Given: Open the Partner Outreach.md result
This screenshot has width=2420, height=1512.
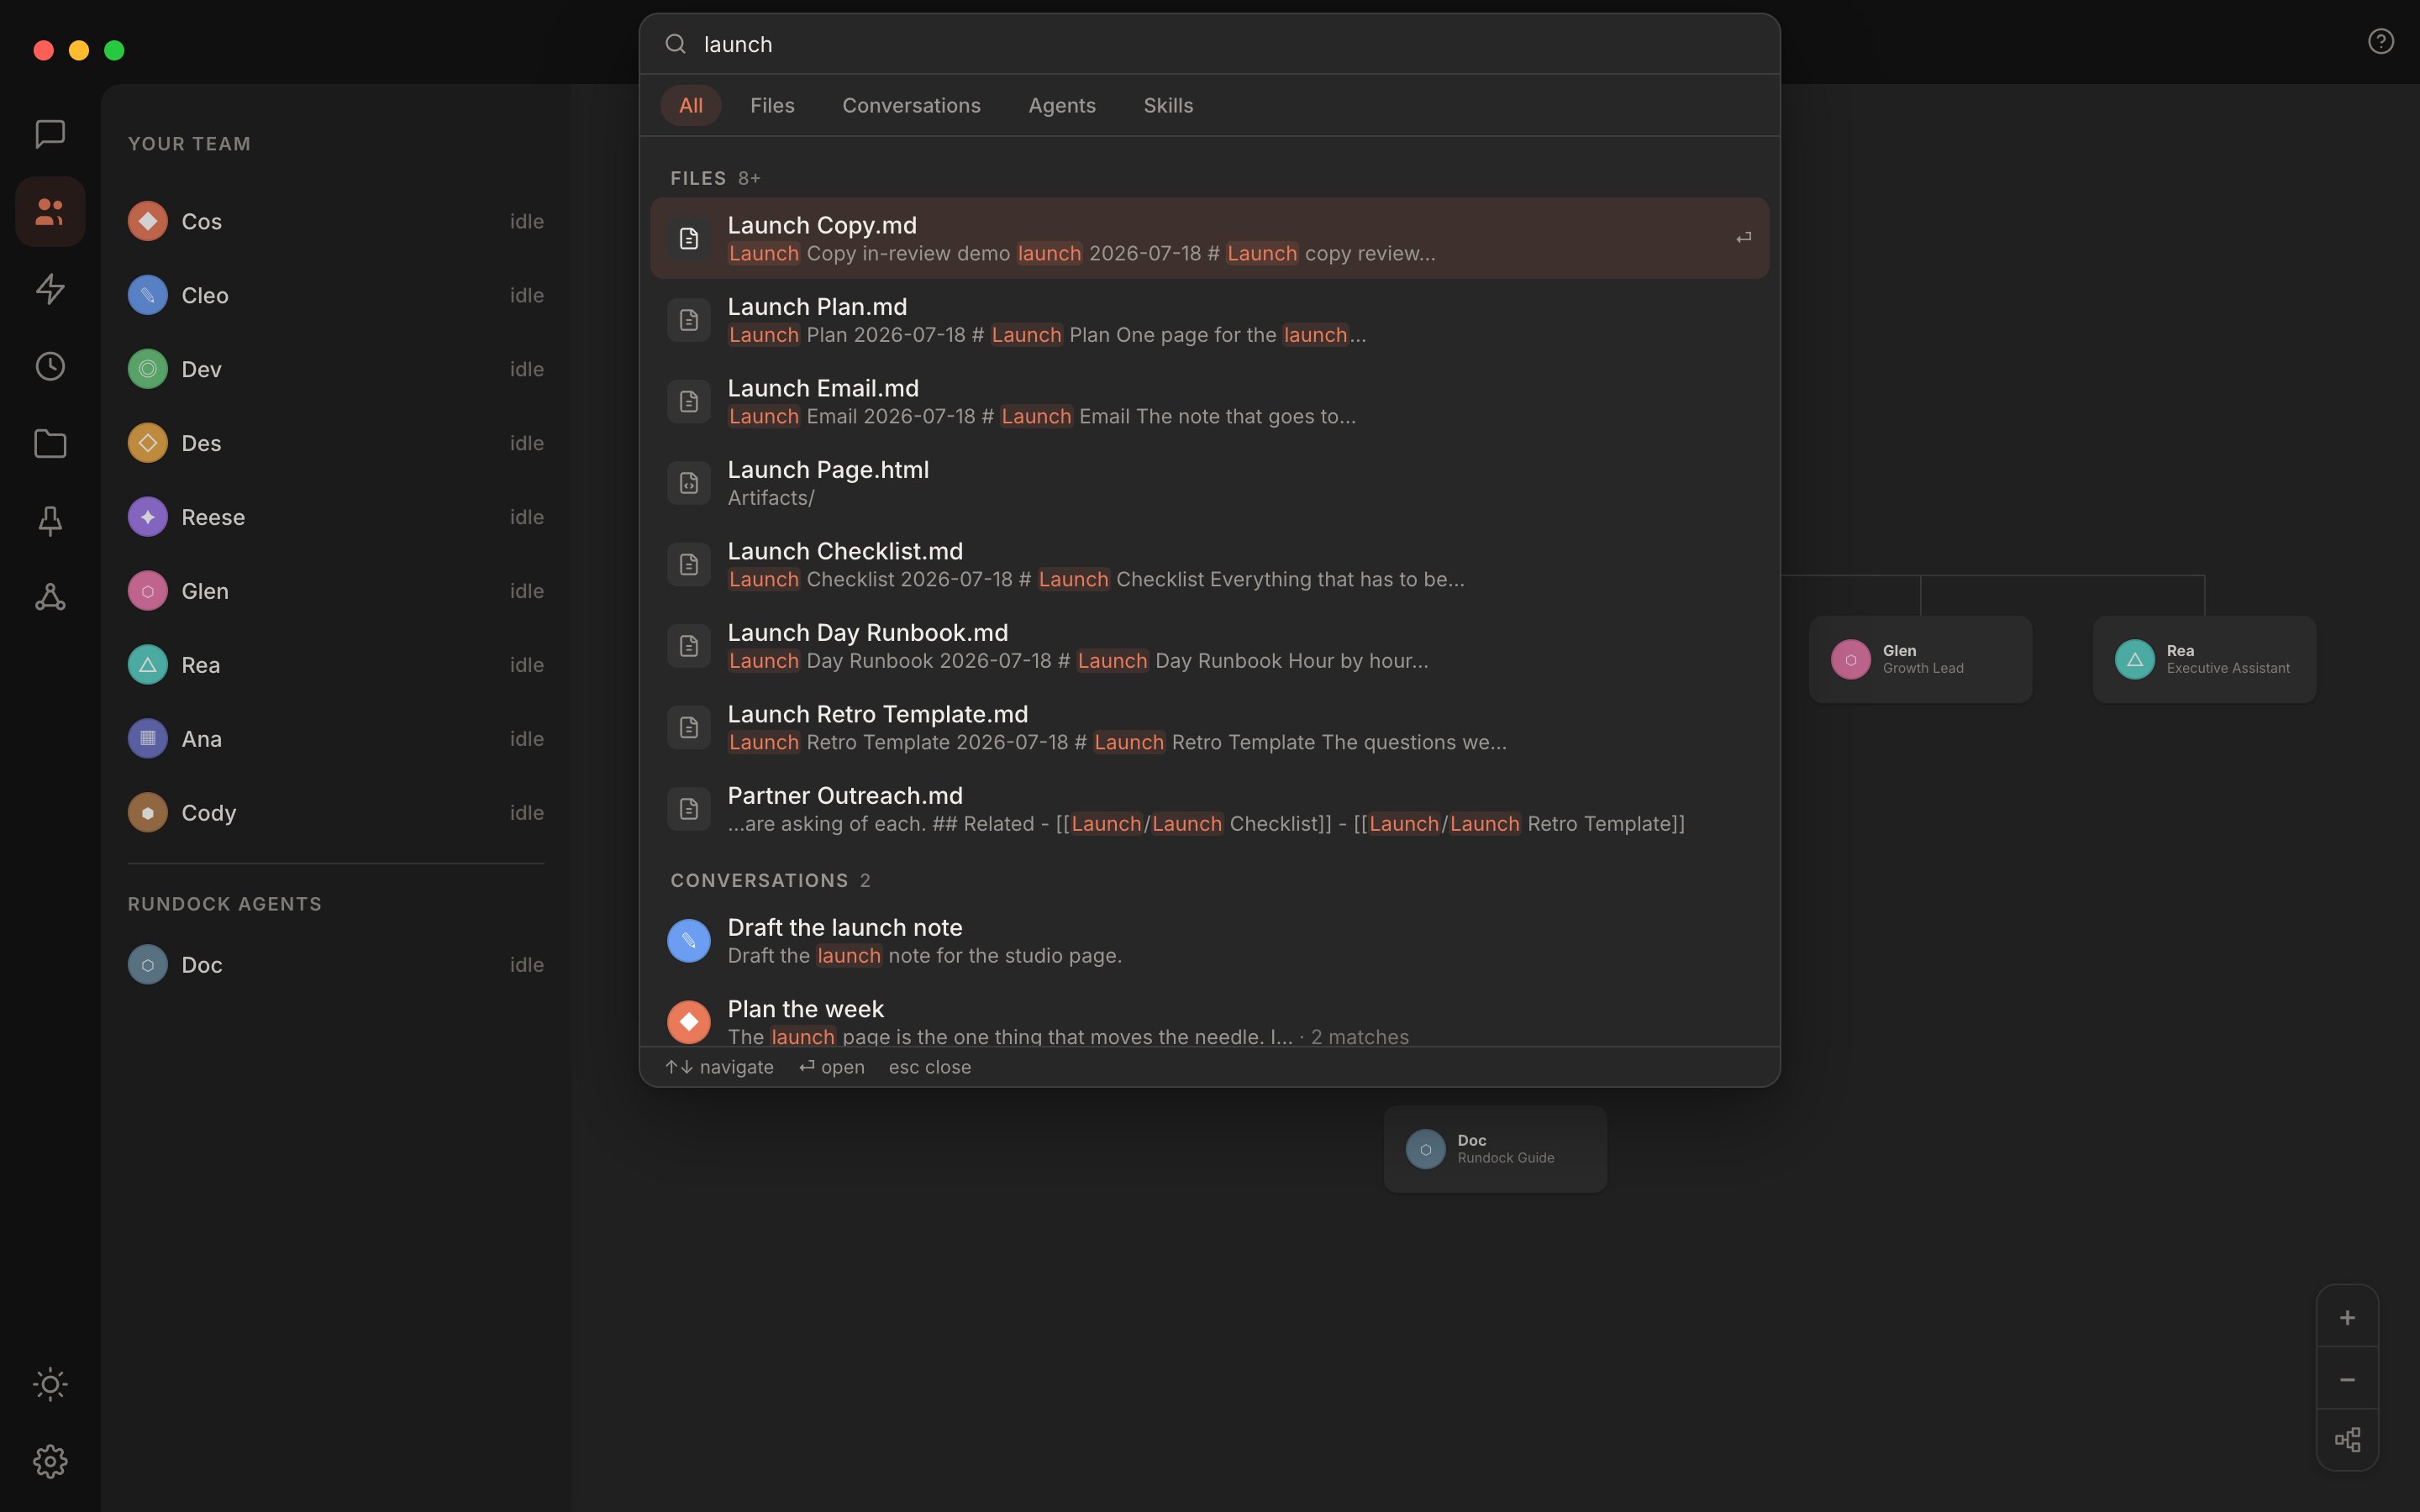Looking at the screenshot, I should [x=1210, y=809].
